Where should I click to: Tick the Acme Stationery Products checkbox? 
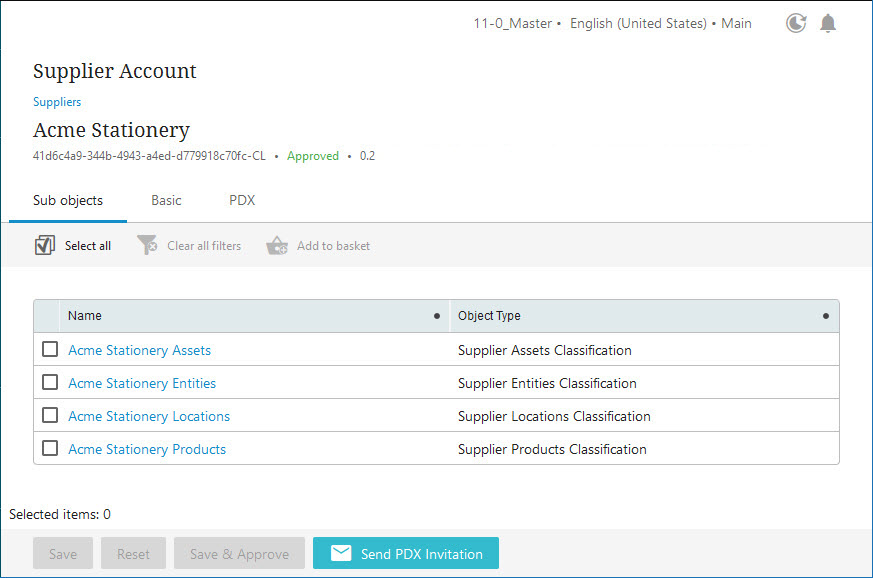50,448
